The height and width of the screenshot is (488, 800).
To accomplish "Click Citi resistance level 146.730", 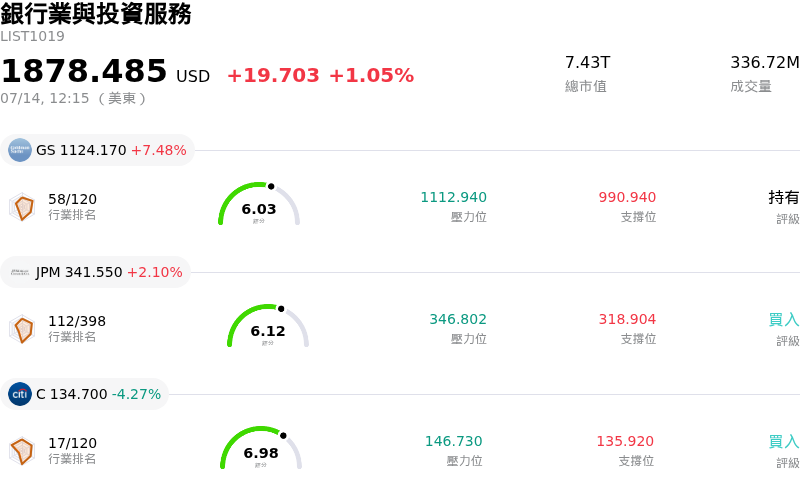I will pyautogui.click(x=453, y=441).
